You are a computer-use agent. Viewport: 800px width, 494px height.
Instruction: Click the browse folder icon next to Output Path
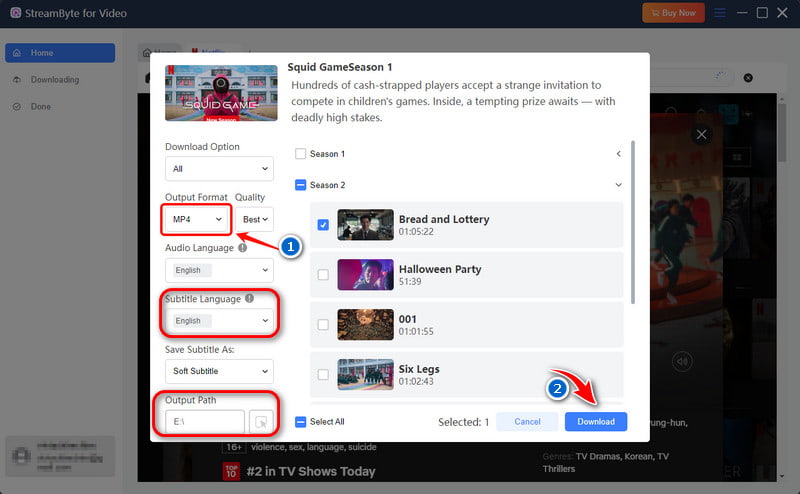(261, 422)
